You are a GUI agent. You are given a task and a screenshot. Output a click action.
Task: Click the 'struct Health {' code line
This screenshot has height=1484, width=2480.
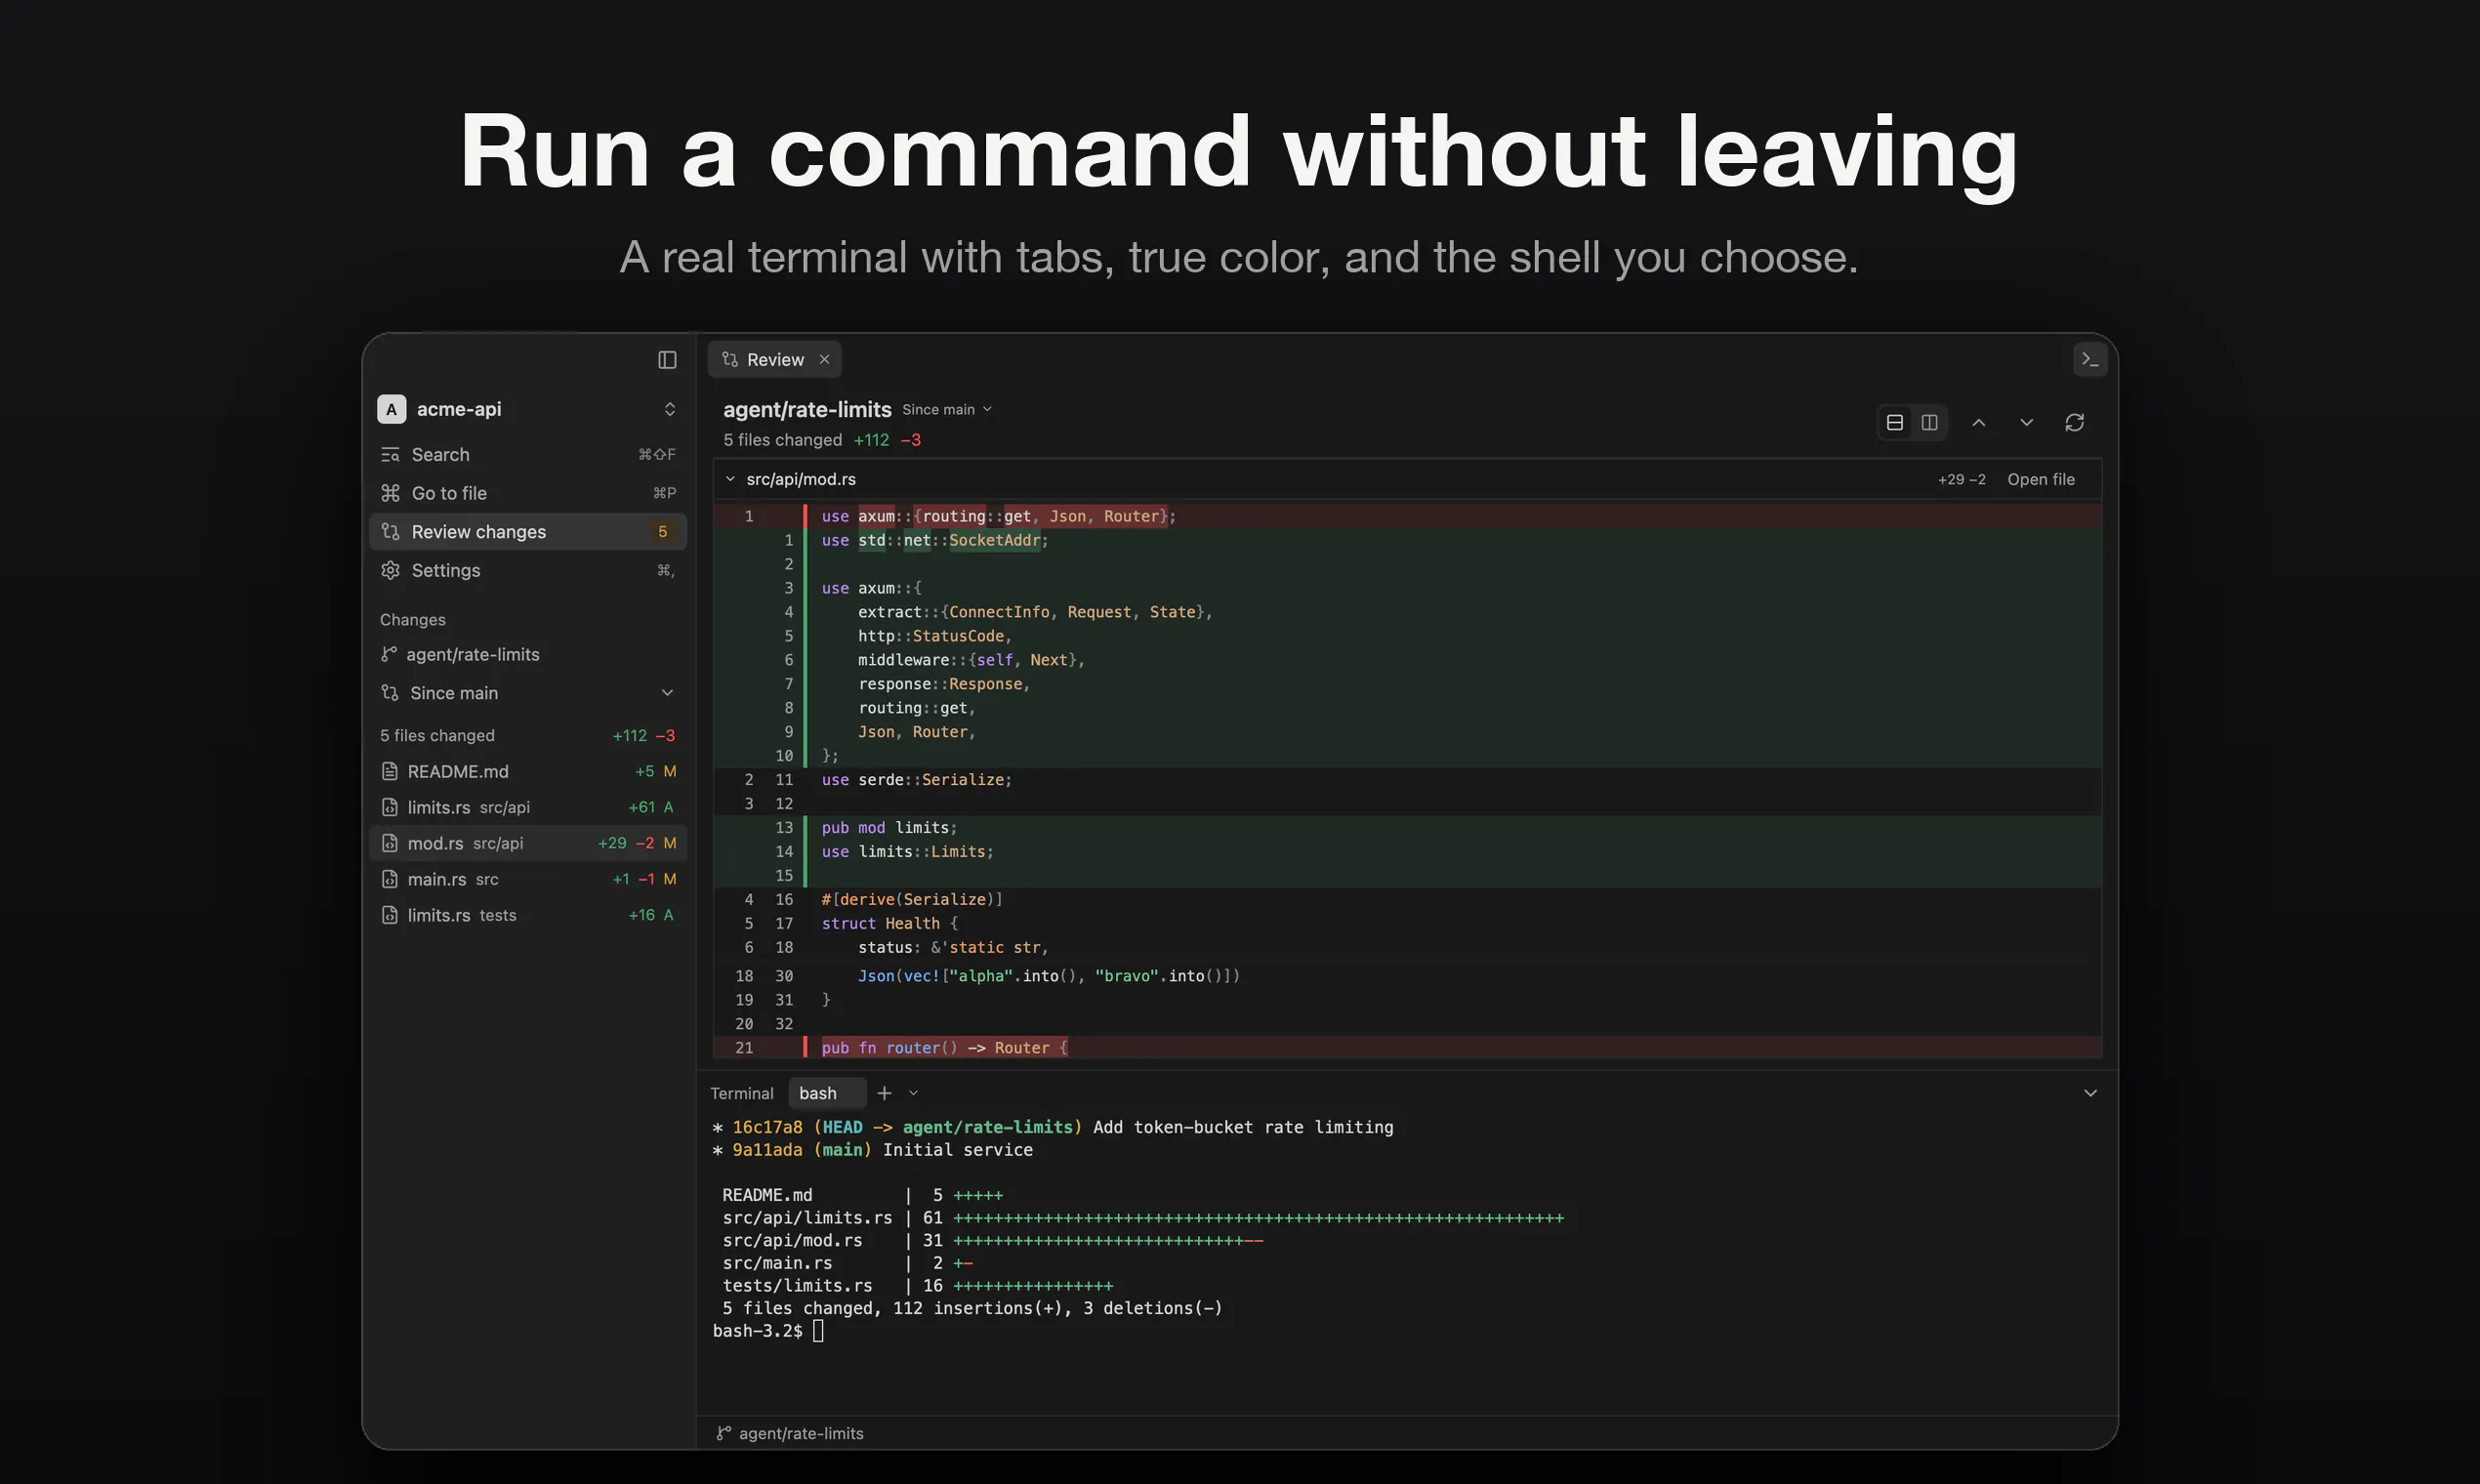(889, 924)
